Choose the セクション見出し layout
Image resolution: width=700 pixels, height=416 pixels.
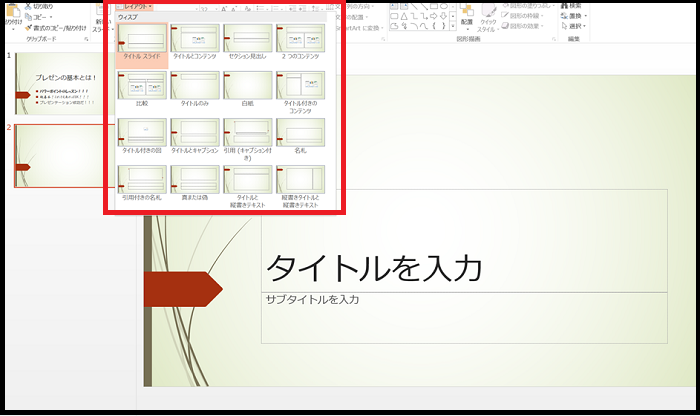click(x=247, y=42)
